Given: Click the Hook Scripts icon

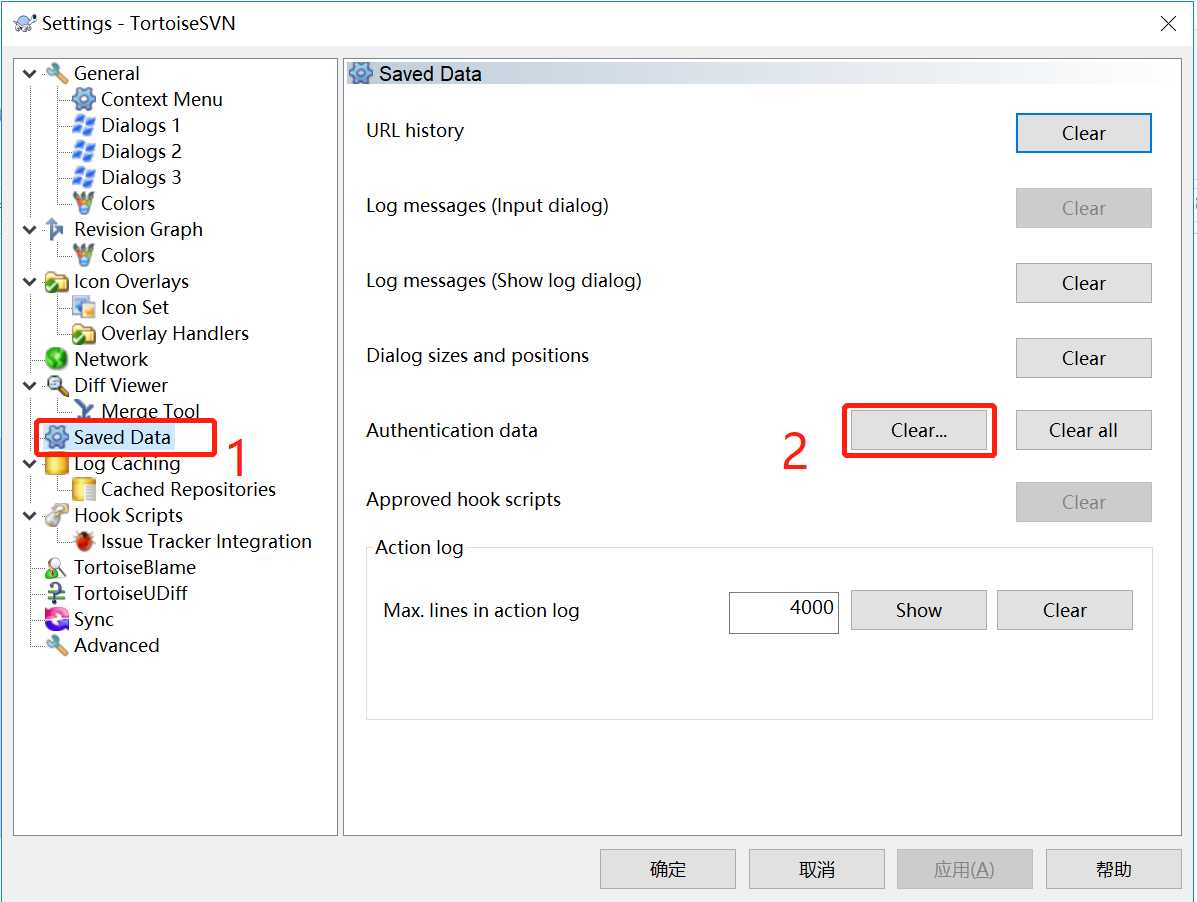Looking at the screenshot, I should [56, 515].
